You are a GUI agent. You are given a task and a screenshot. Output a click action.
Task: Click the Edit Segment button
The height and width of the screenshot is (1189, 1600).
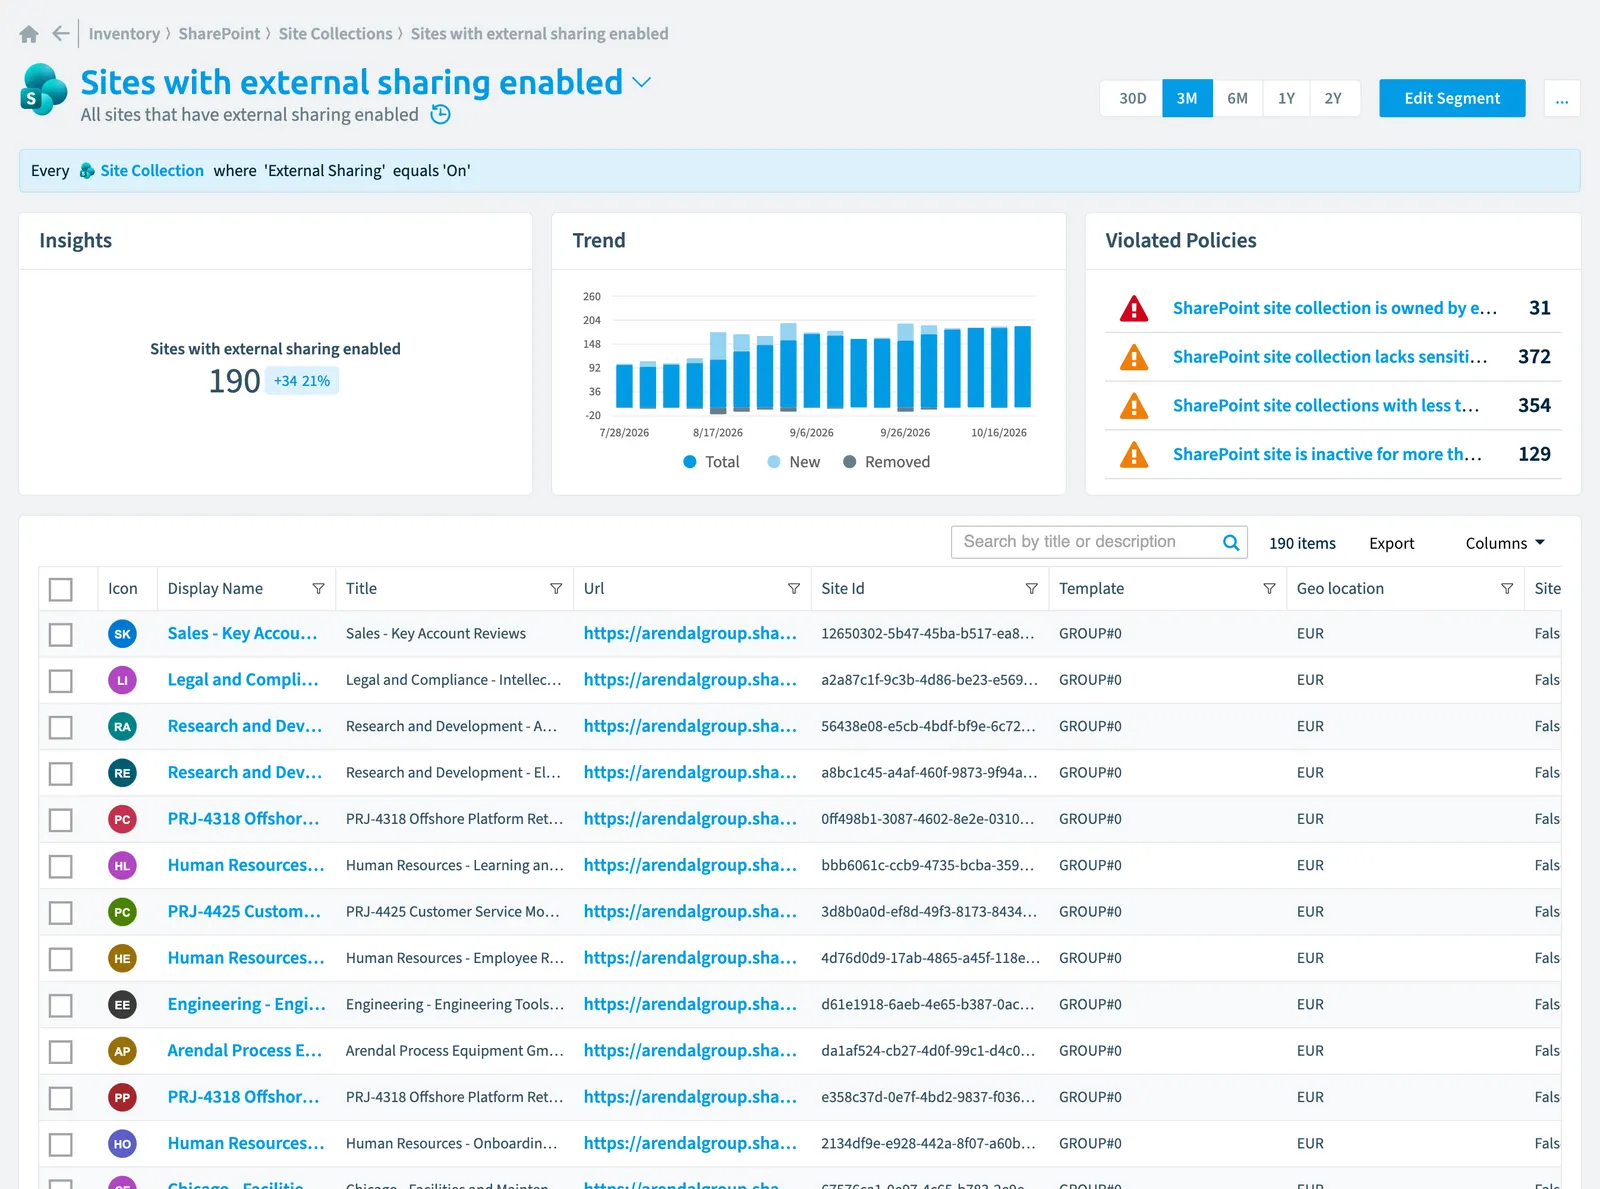(1452, 98)
